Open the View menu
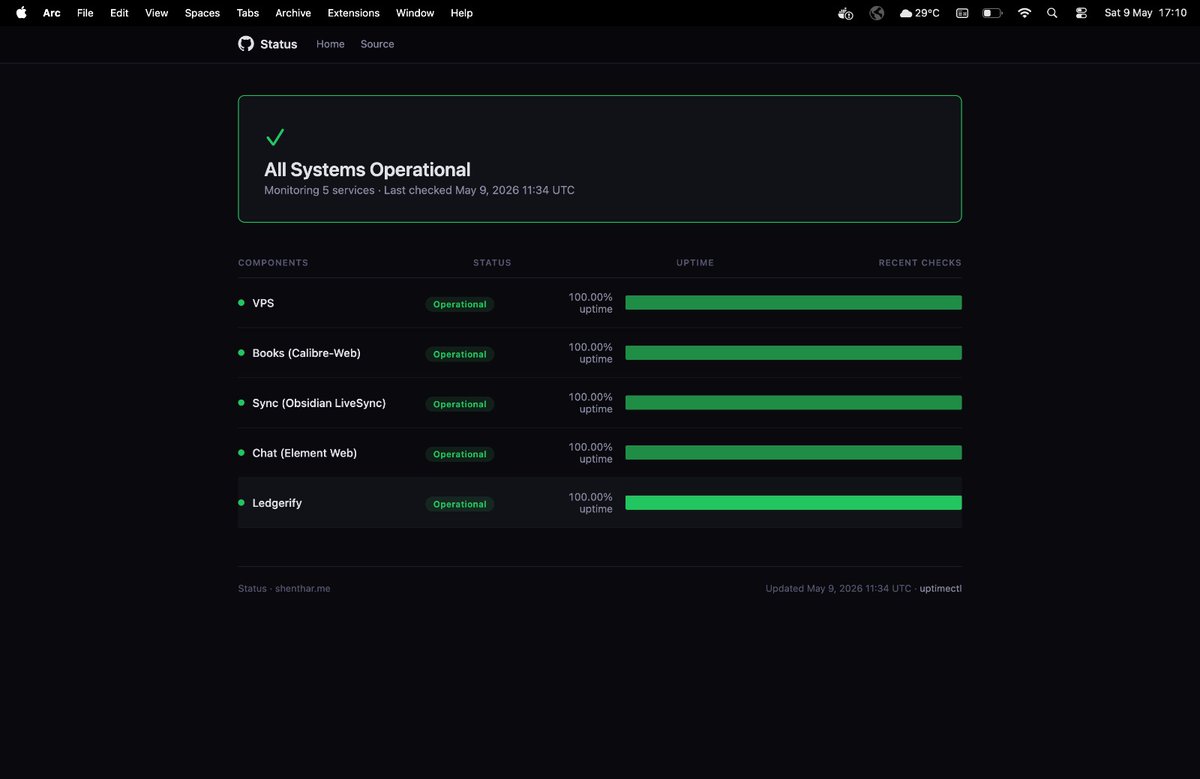1200x779 pixels. click(156, 13)
